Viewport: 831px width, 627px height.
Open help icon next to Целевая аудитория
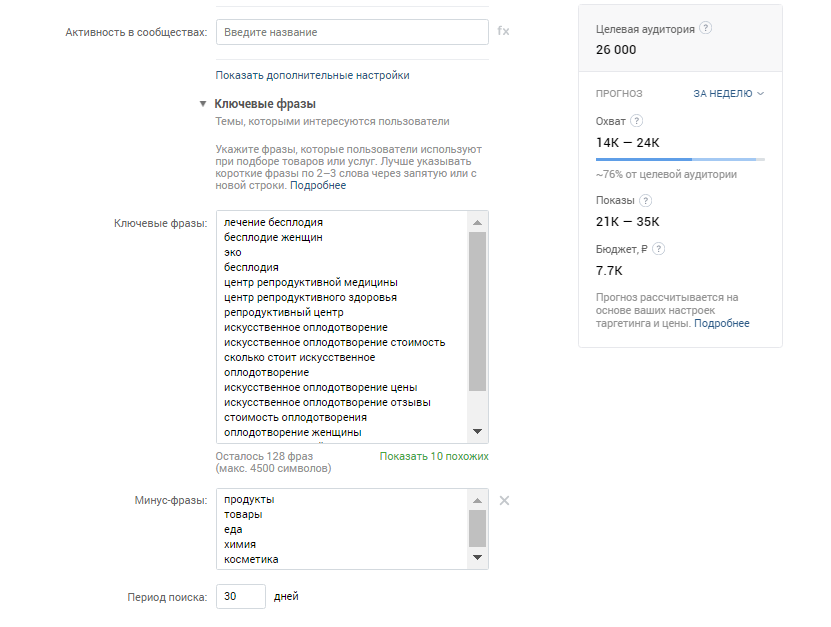click(705, 28)
